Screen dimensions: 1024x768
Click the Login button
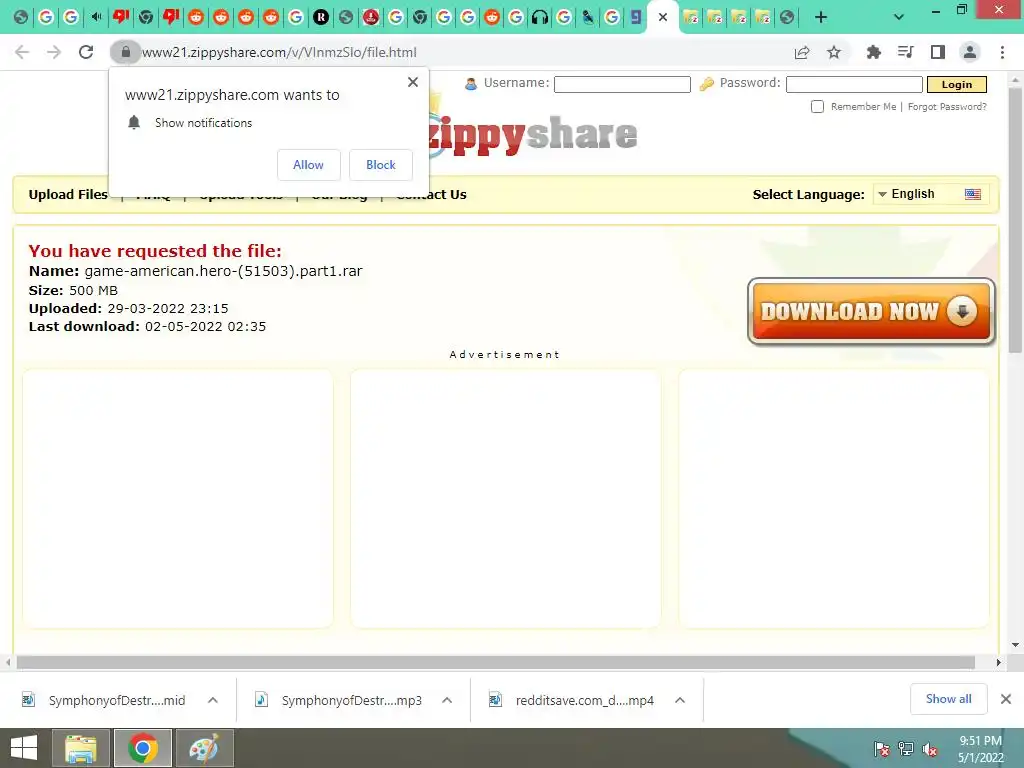(957, 84)
